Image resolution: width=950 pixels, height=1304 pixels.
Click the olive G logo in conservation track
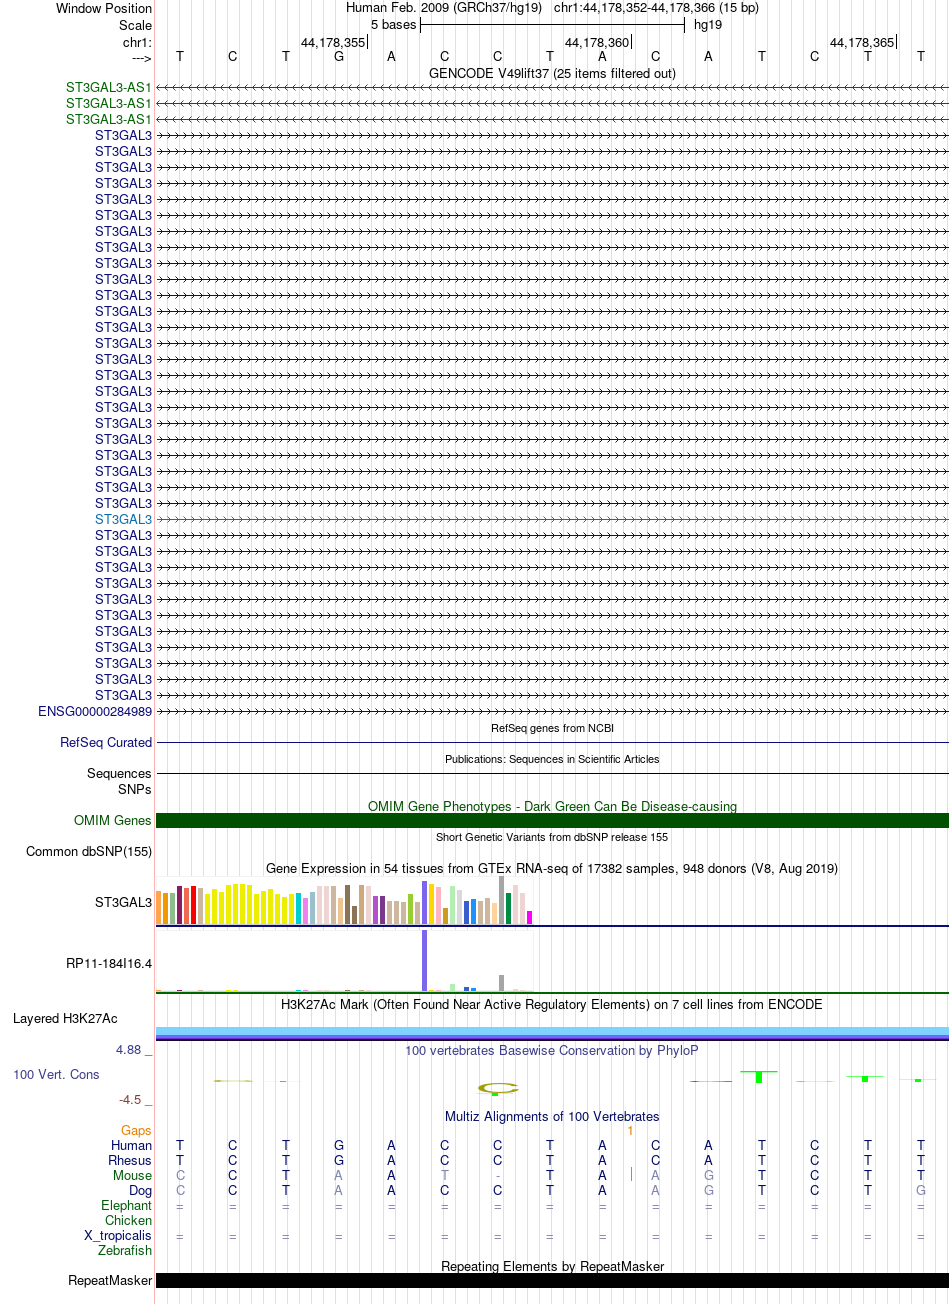[x=497, y=1088]
